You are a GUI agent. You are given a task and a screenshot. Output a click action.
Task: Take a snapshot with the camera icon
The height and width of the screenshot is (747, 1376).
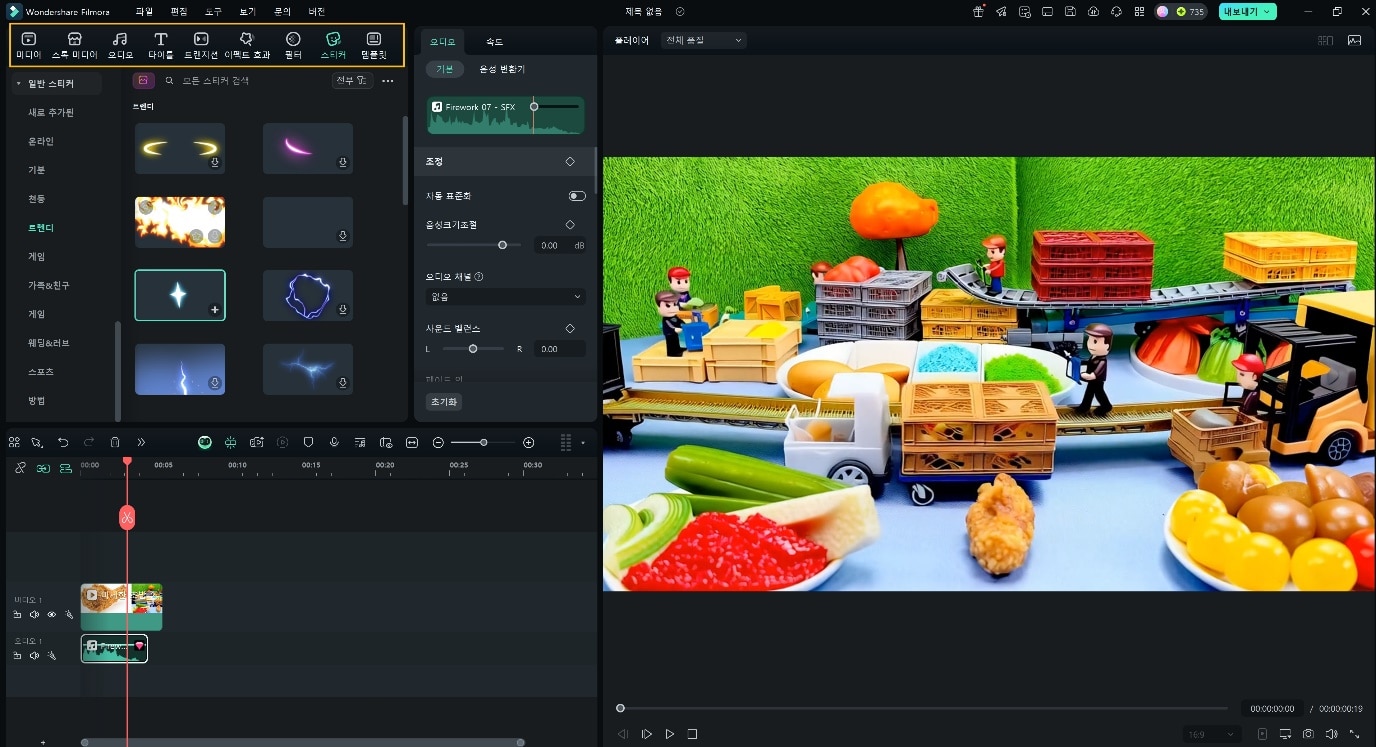(x=1308, y=734)
